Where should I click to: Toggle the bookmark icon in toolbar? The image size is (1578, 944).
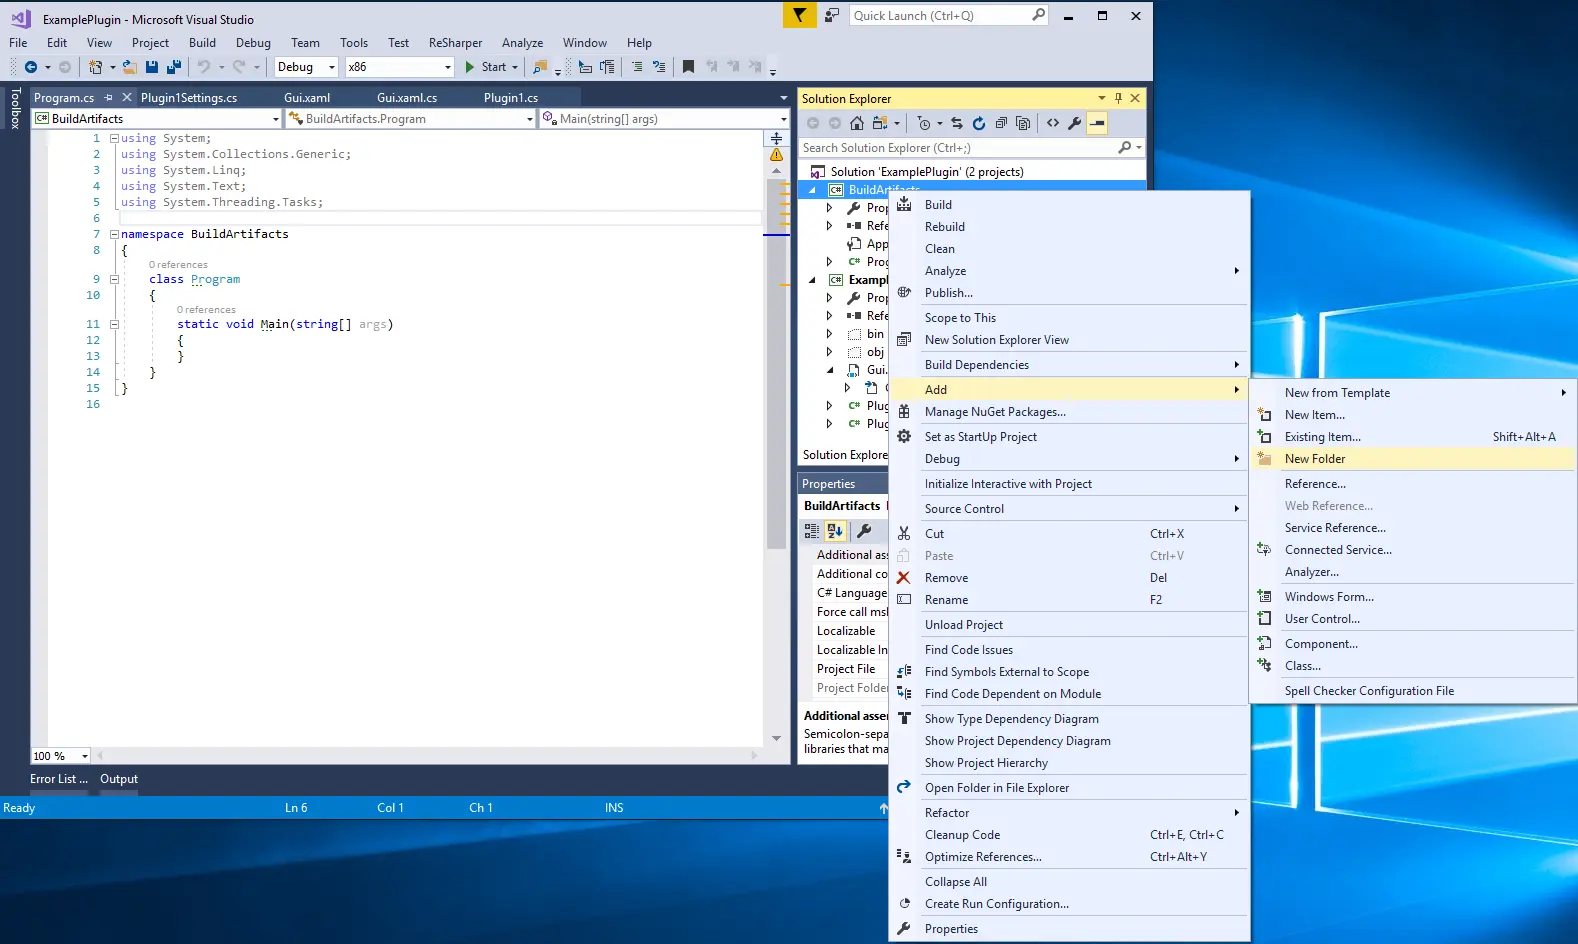688,67
